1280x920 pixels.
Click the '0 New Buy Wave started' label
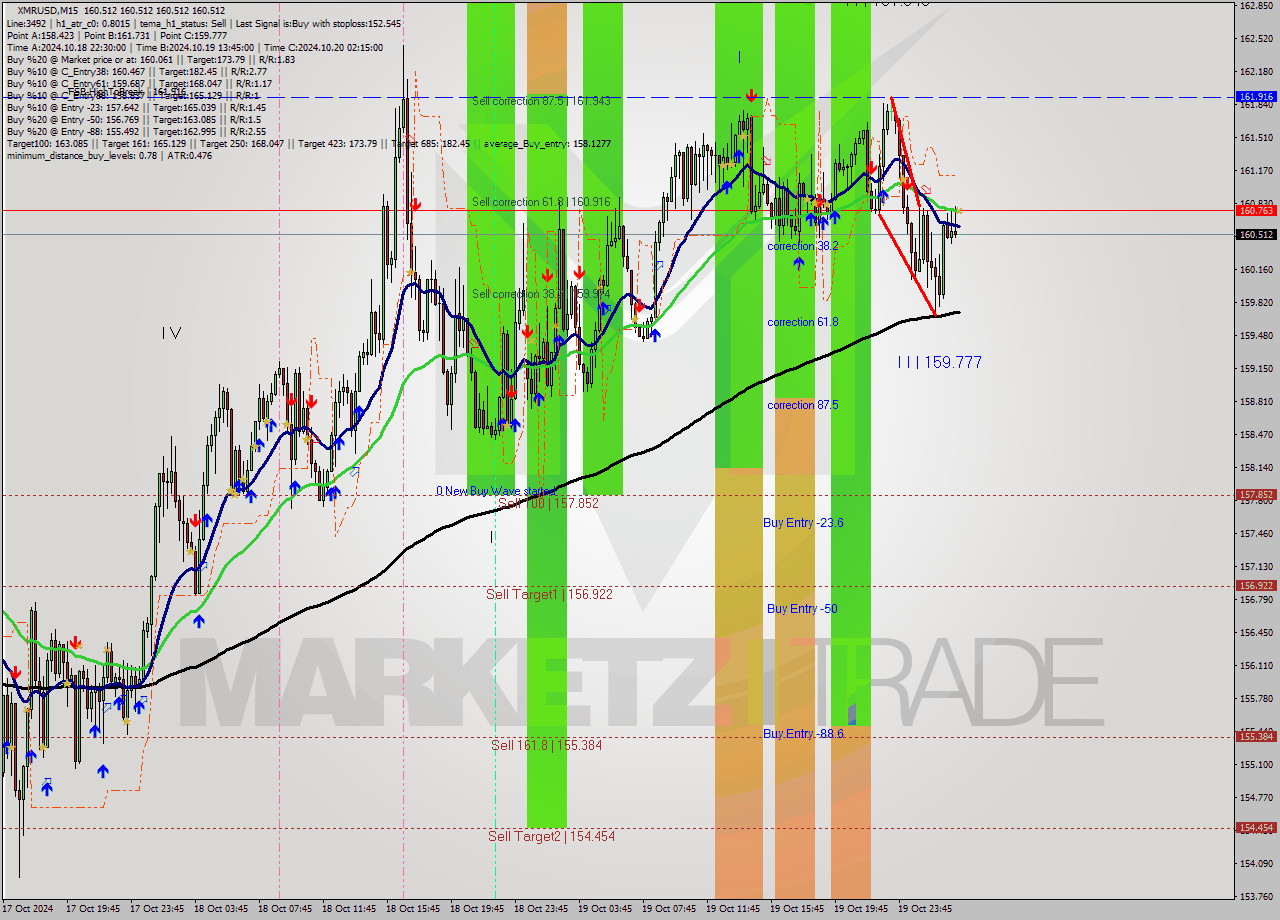click(497, 491)
